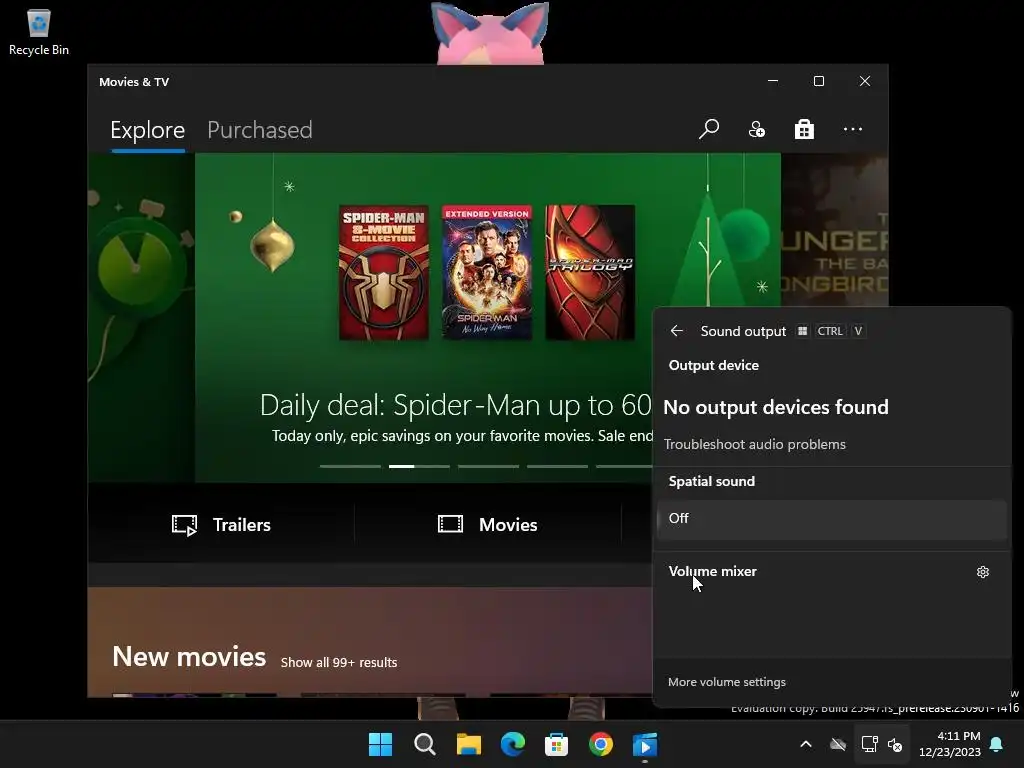Click the New movies heading
Screen dimensions: 1024x768
(189, 657)
